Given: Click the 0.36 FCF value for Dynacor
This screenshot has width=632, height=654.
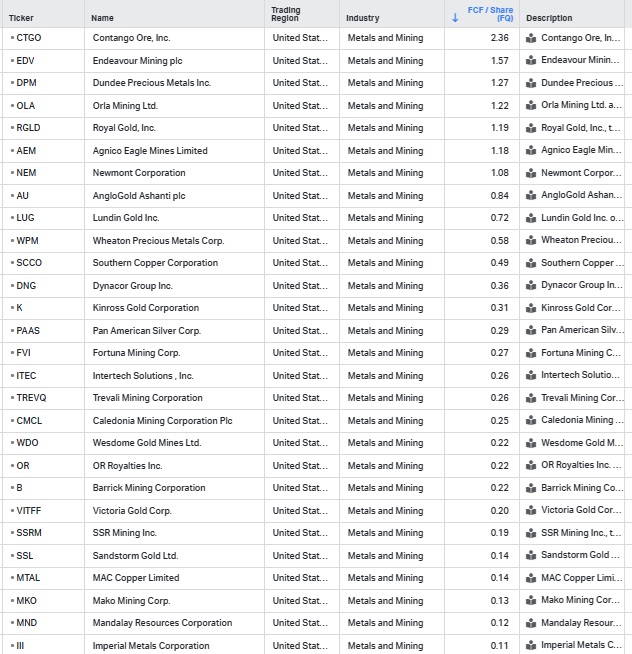Looking at the screenshot, I should pos(499,286).
